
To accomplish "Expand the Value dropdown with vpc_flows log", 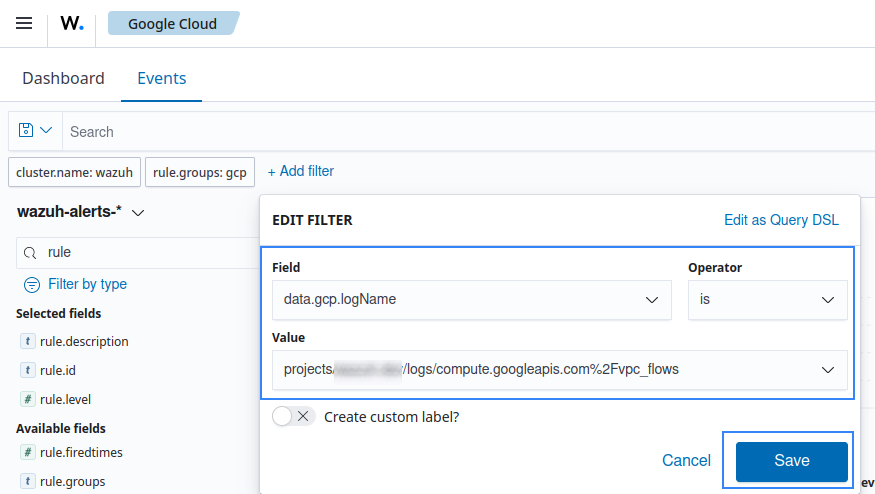I will [559, 370].
